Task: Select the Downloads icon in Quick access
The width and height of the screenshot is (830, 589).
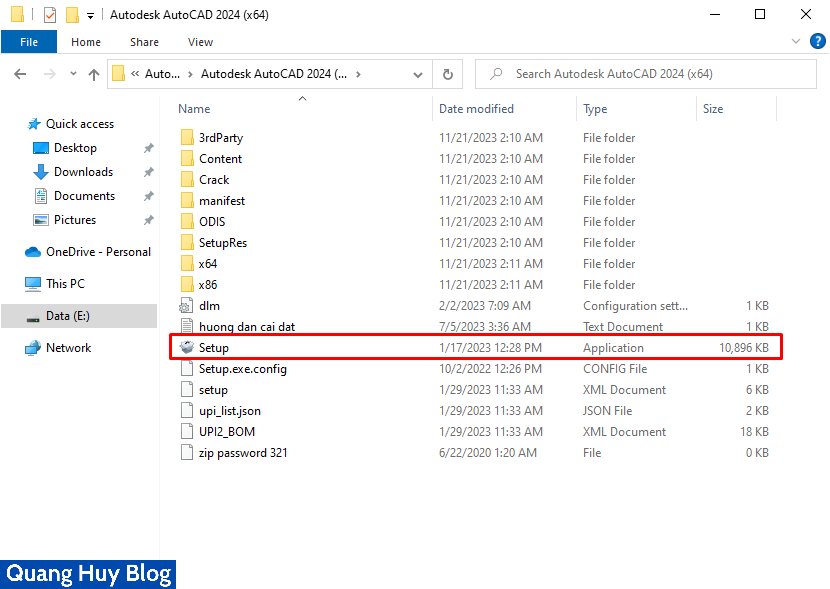Action: tap(41, 172)
